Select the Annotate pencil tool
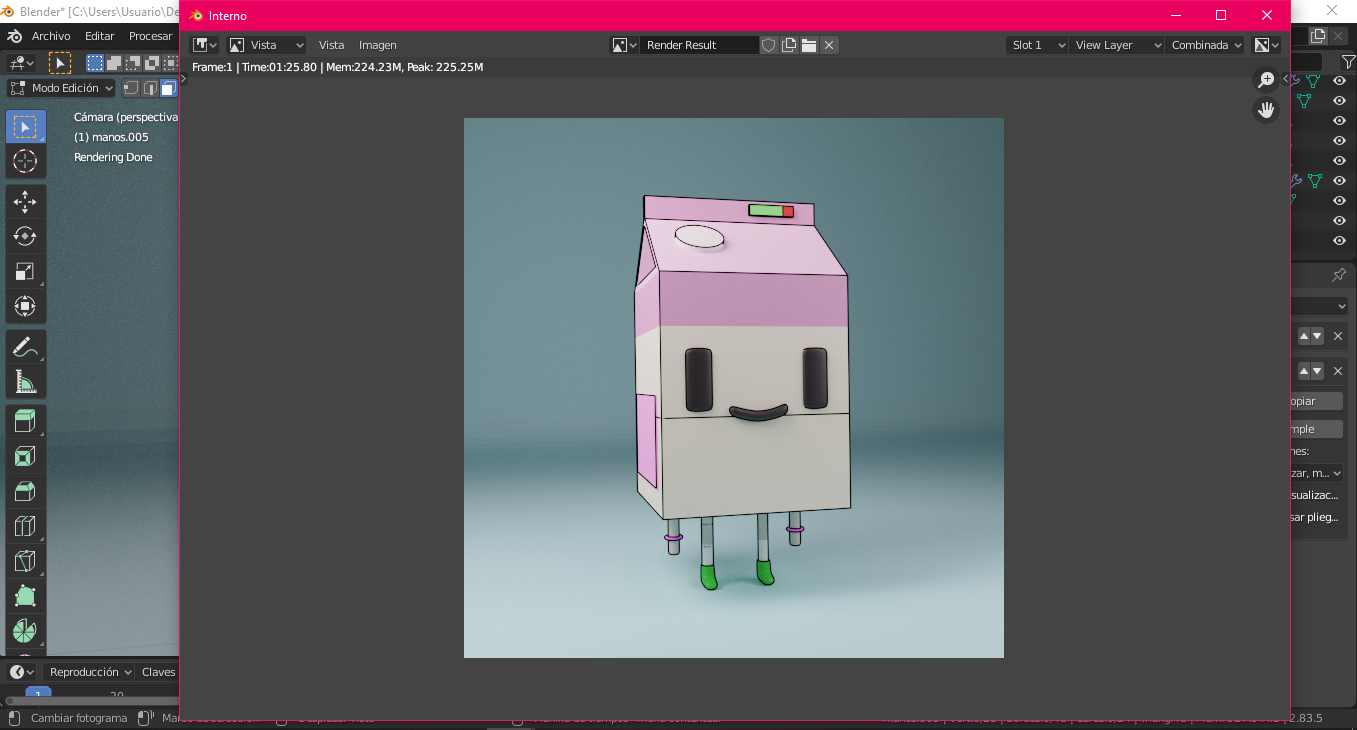 [25, 347]
